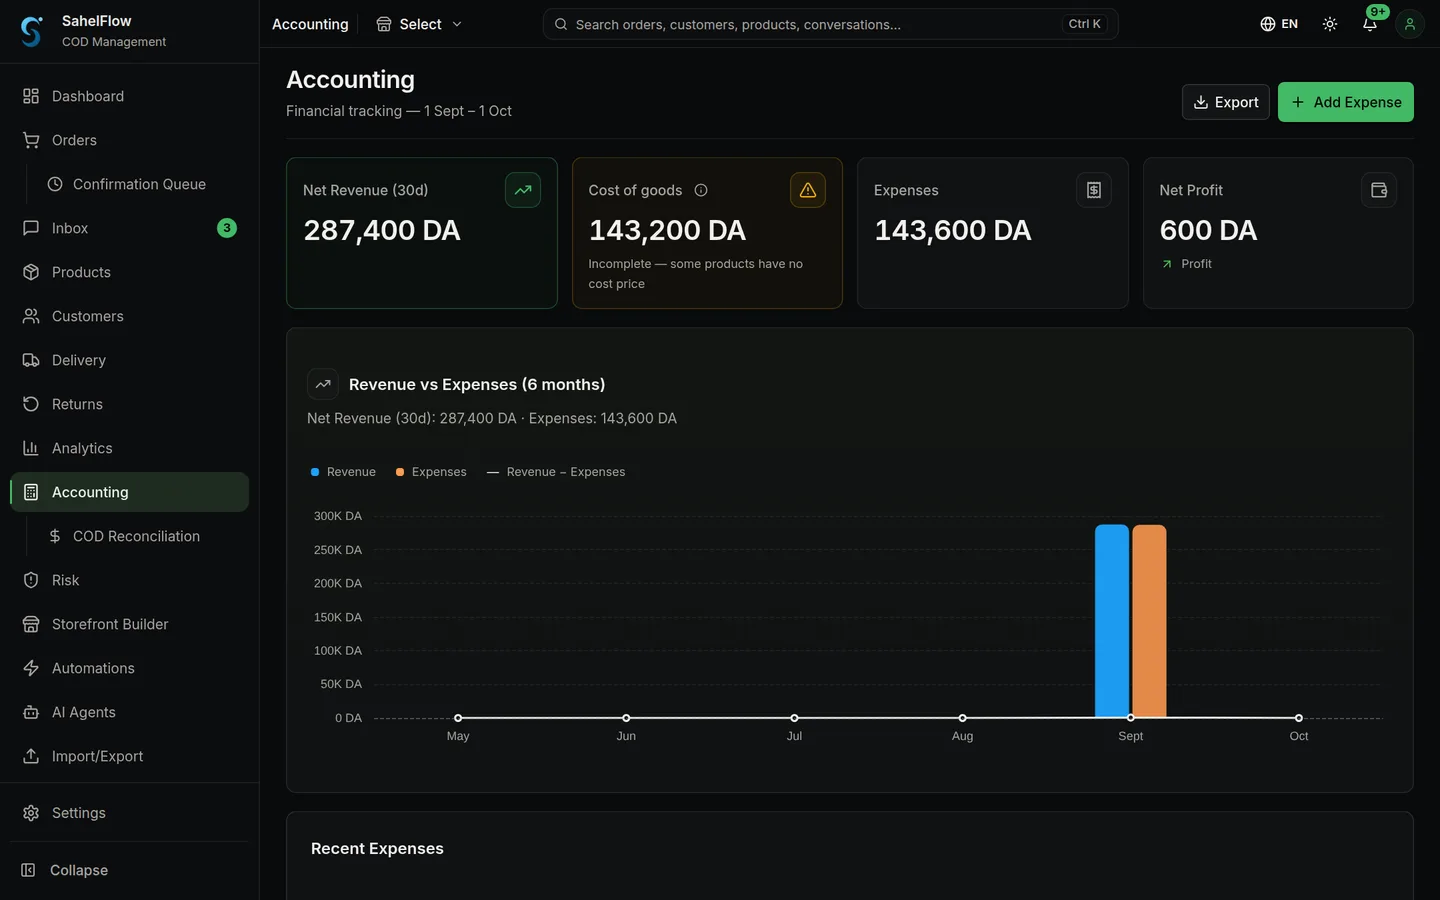Image resolution: width=1440 pixels, height=900 pixels.
Task: Click the Risk shield icon
Action: [x=31, y=580]
